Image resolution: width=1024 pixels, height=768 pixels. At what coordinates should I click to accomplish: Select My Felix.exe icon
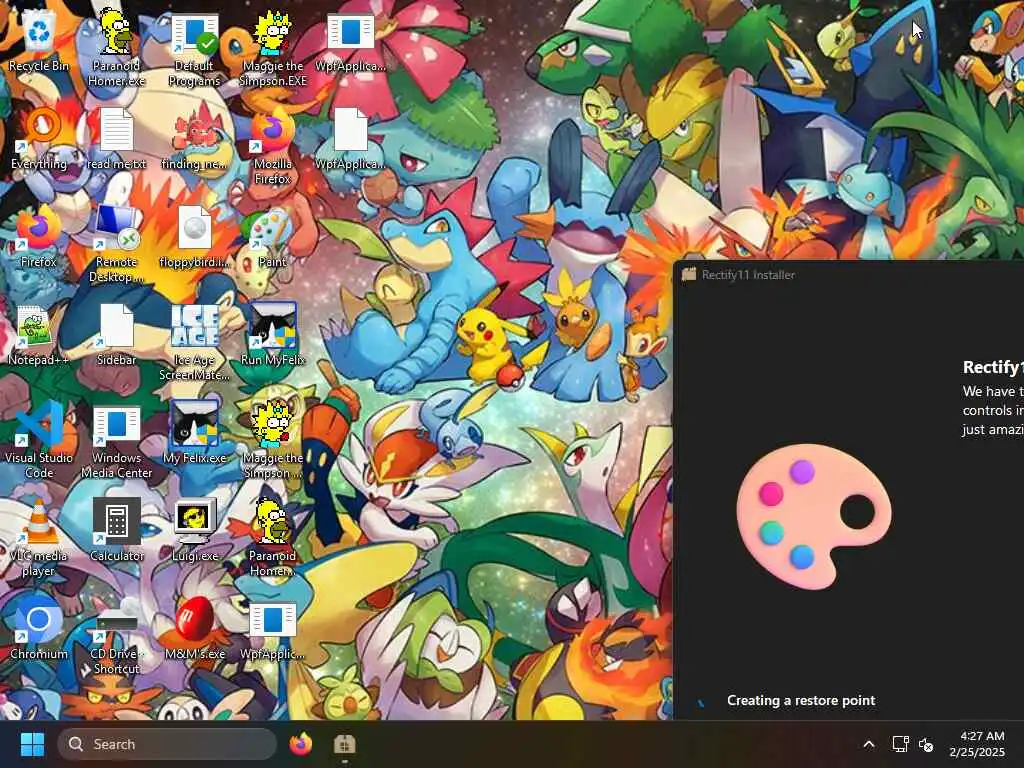click(195, 432)
